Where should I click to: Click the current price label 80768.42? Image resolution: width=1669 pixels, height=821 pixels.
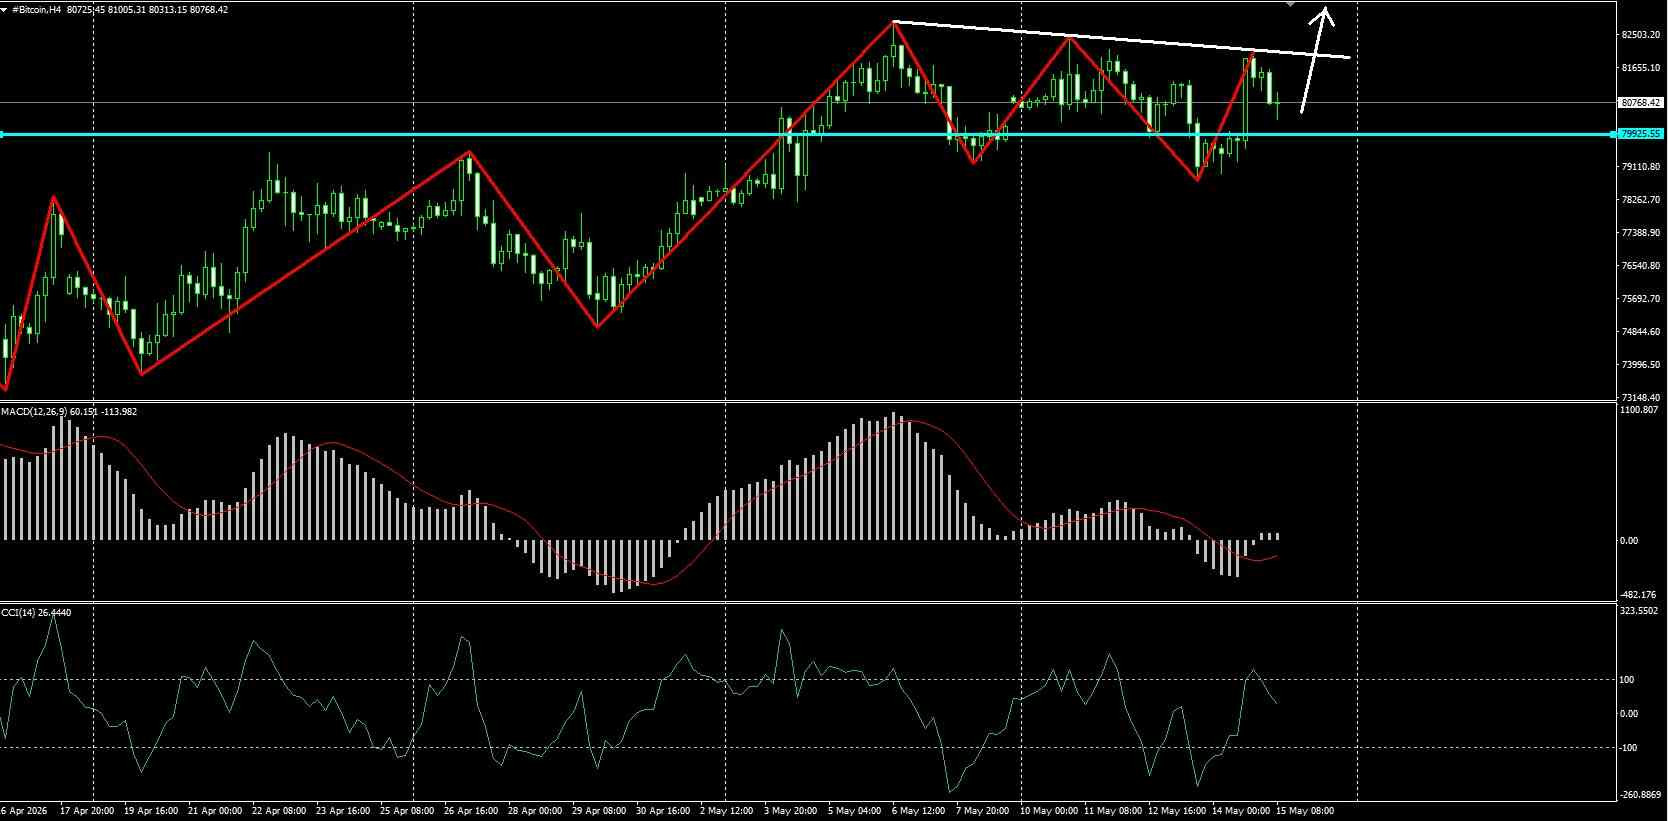[1640, 102]
